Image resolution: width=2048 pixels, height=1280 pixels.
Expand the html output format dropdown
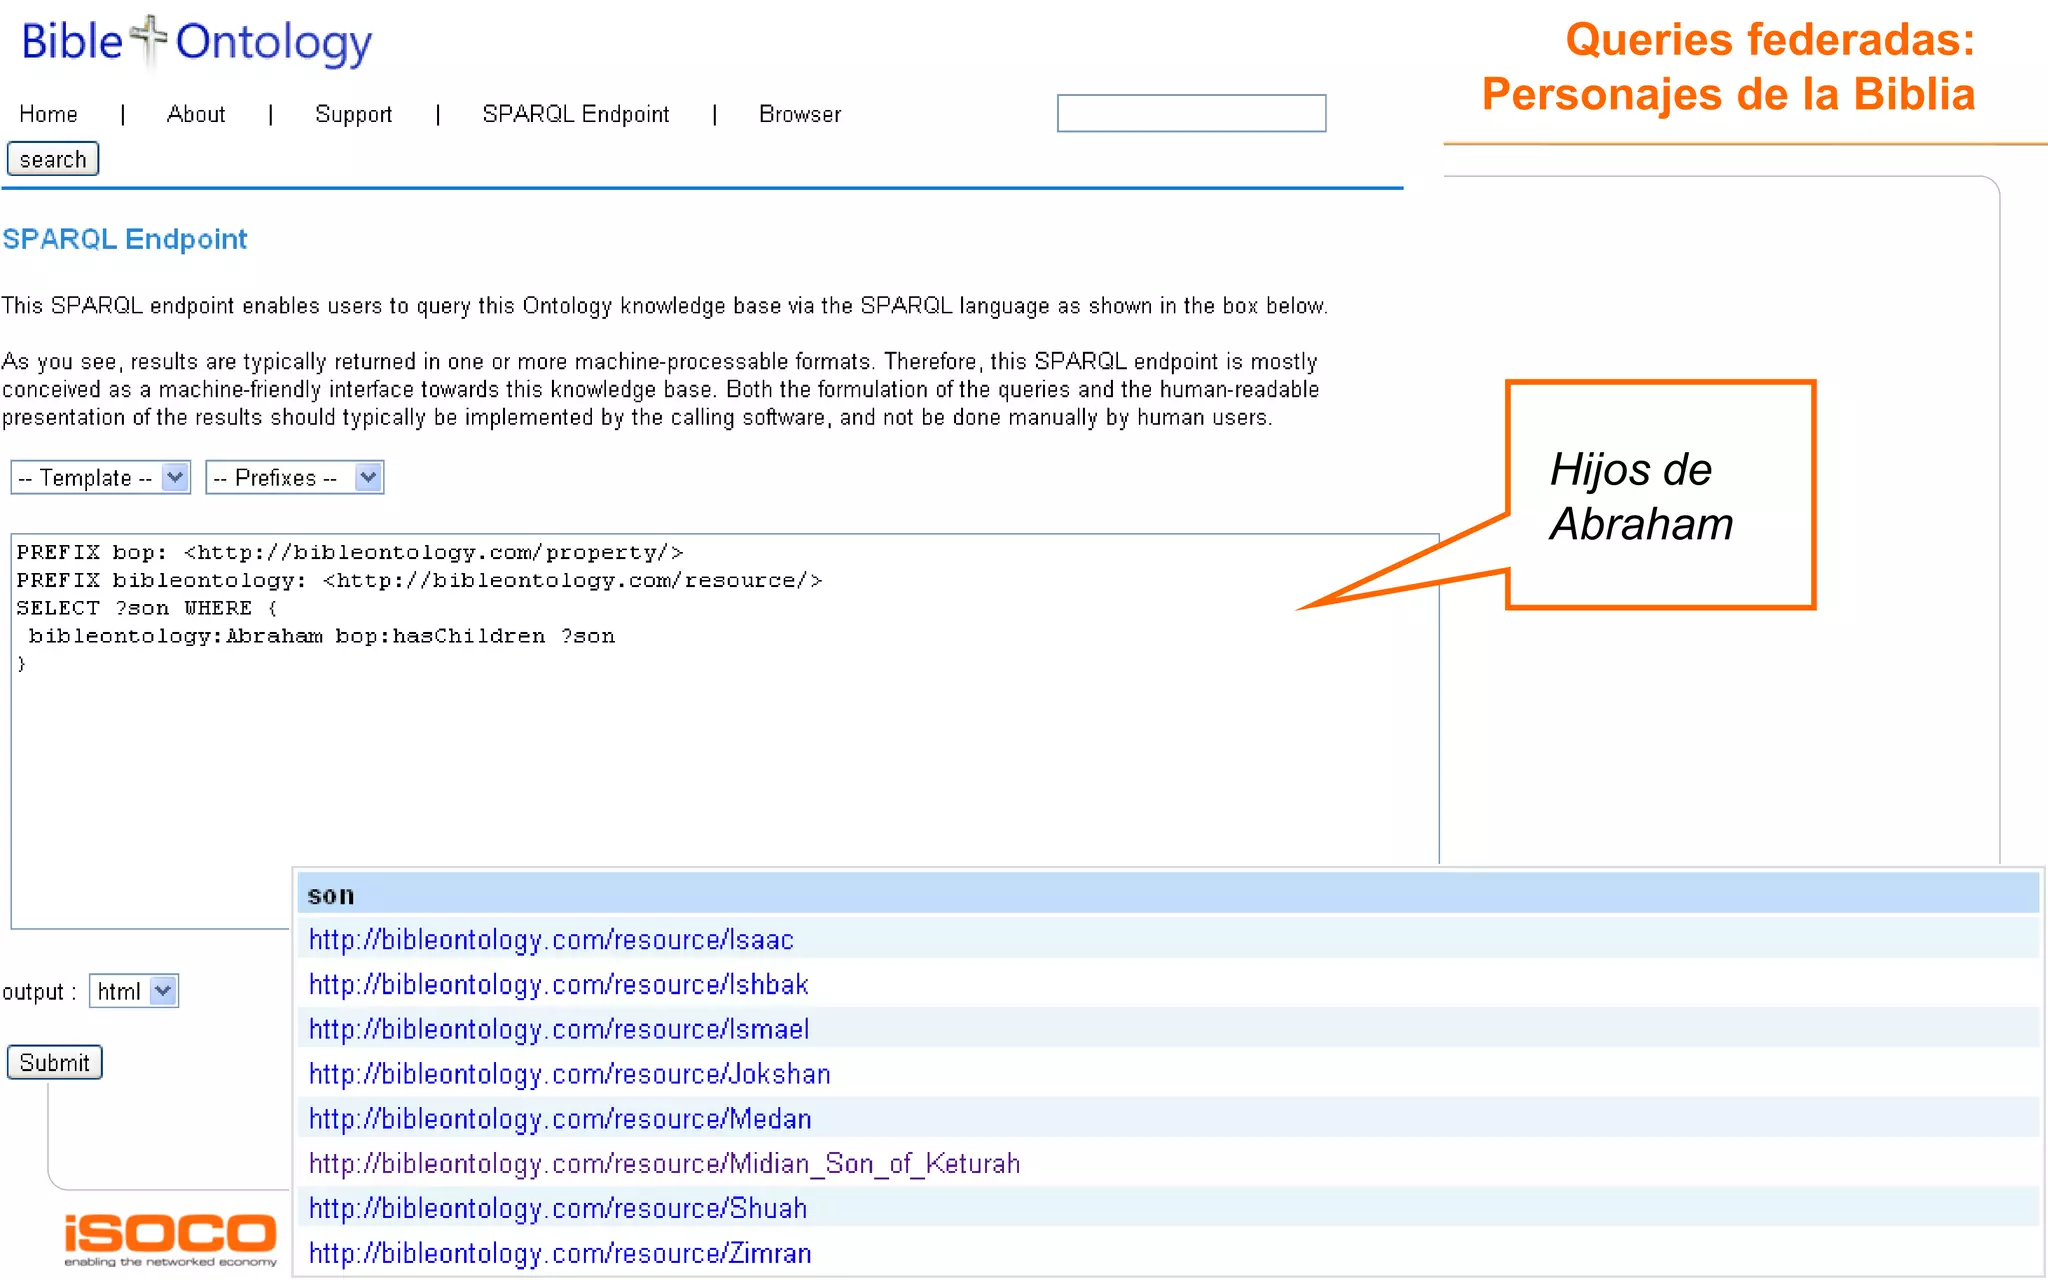tap(133, 991)
